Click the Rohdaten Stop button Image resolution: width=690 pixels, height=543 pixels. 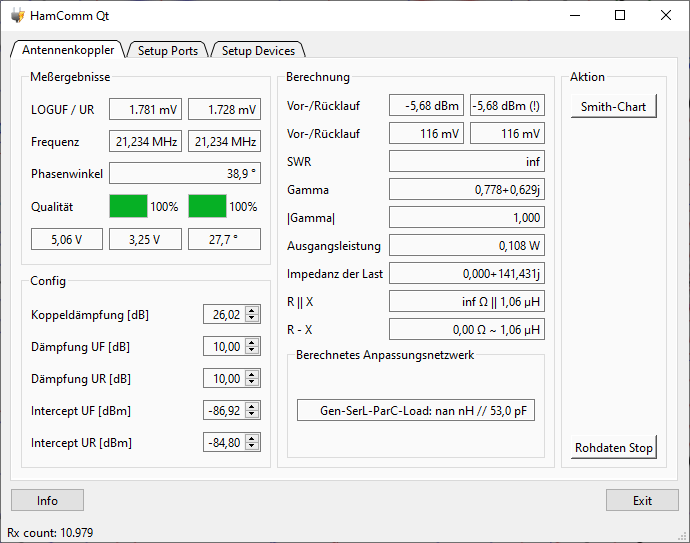point(613,447)
